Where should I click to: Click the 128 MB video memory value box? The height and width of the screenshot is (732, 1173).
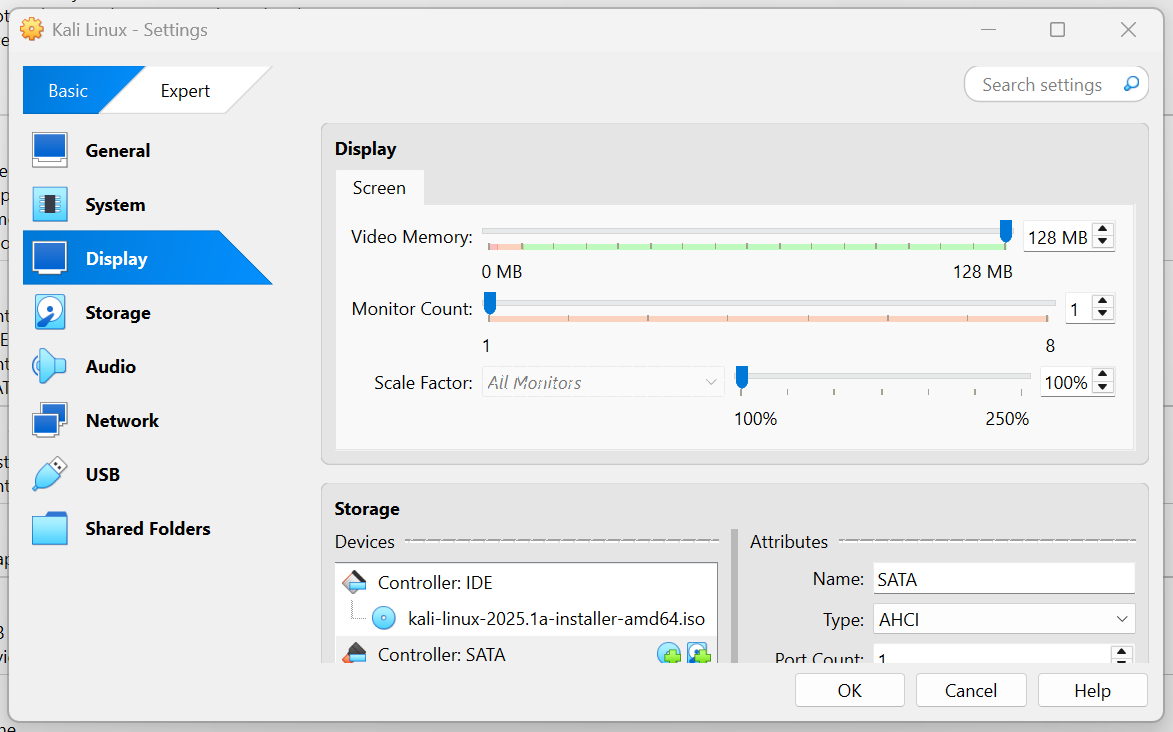[x=1058, y=237]
